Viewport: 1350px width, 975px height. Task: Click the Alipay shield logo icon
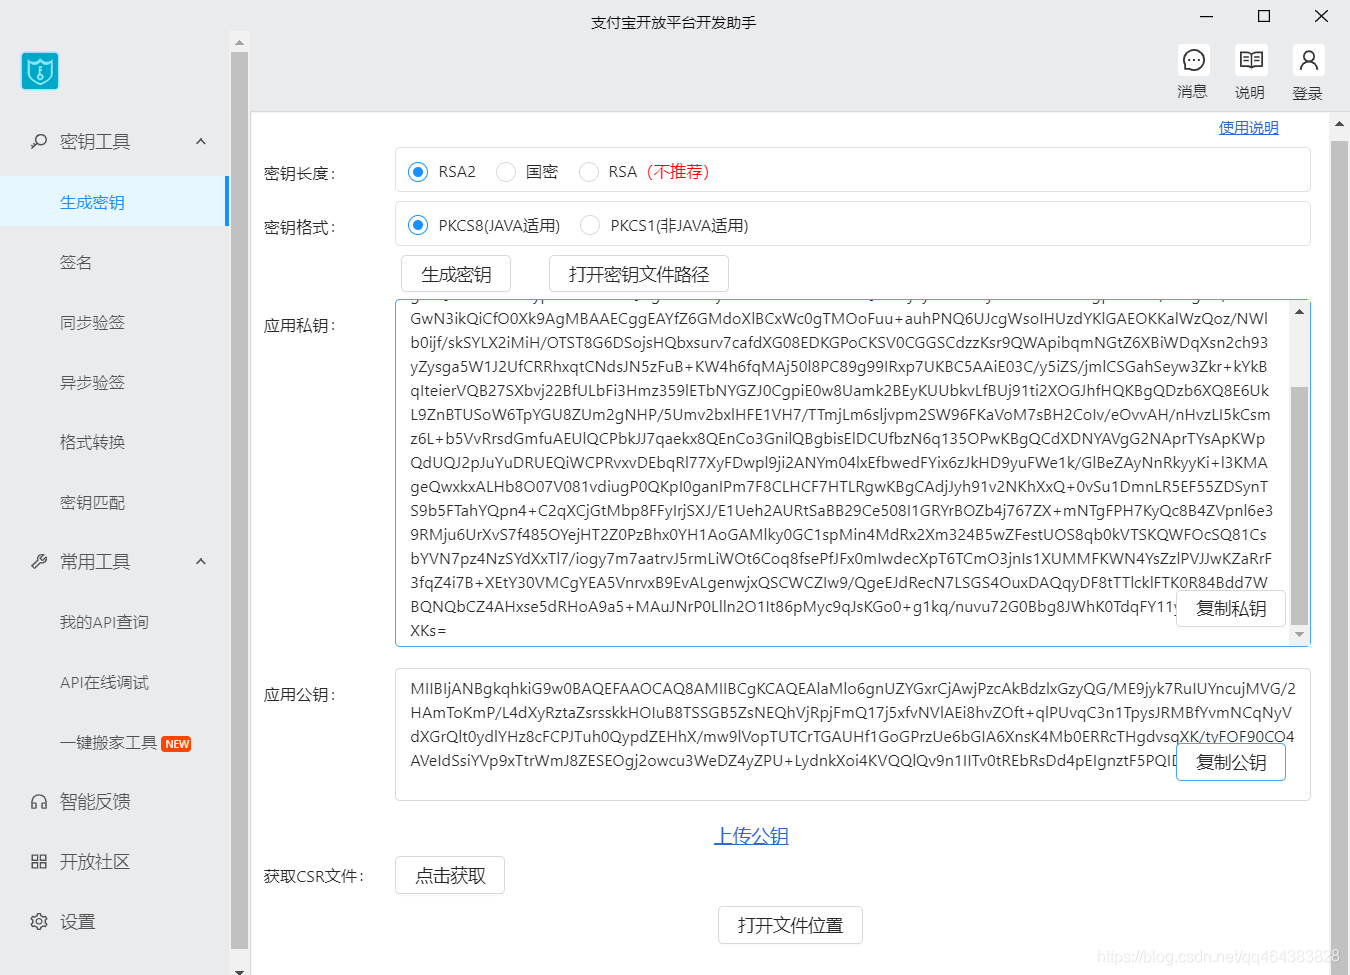pyautogui.click(x=40, y=71)
